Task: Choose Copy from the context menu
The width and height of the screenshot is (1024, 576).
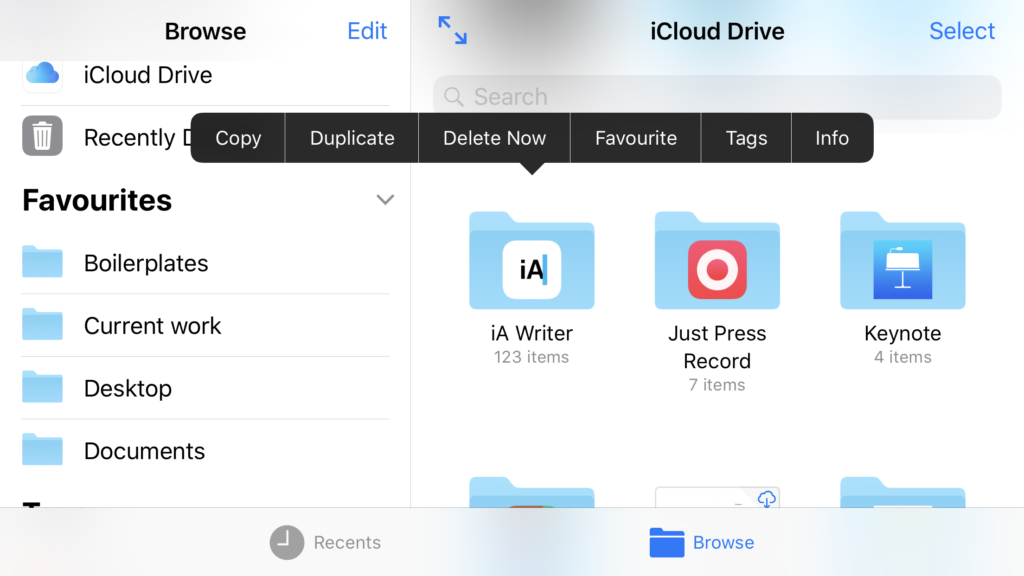Action: point(237,137)
